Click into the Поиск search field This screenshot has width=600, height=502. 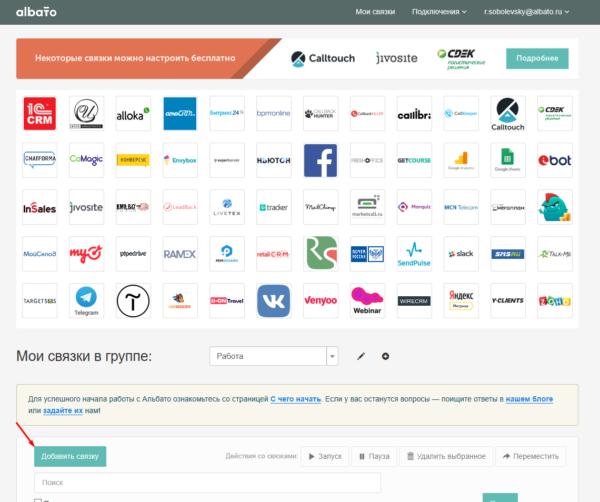pos(207,483)
